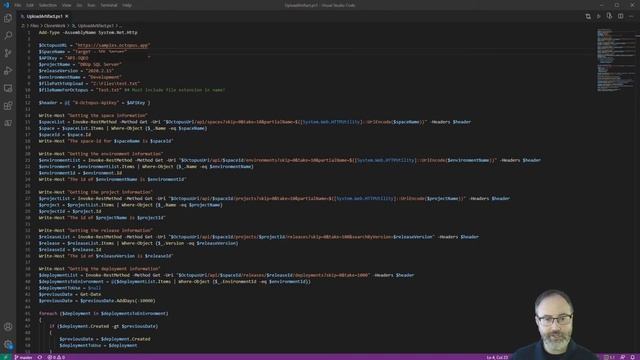Open the activity bar icon below Extensions

point(8,123)
